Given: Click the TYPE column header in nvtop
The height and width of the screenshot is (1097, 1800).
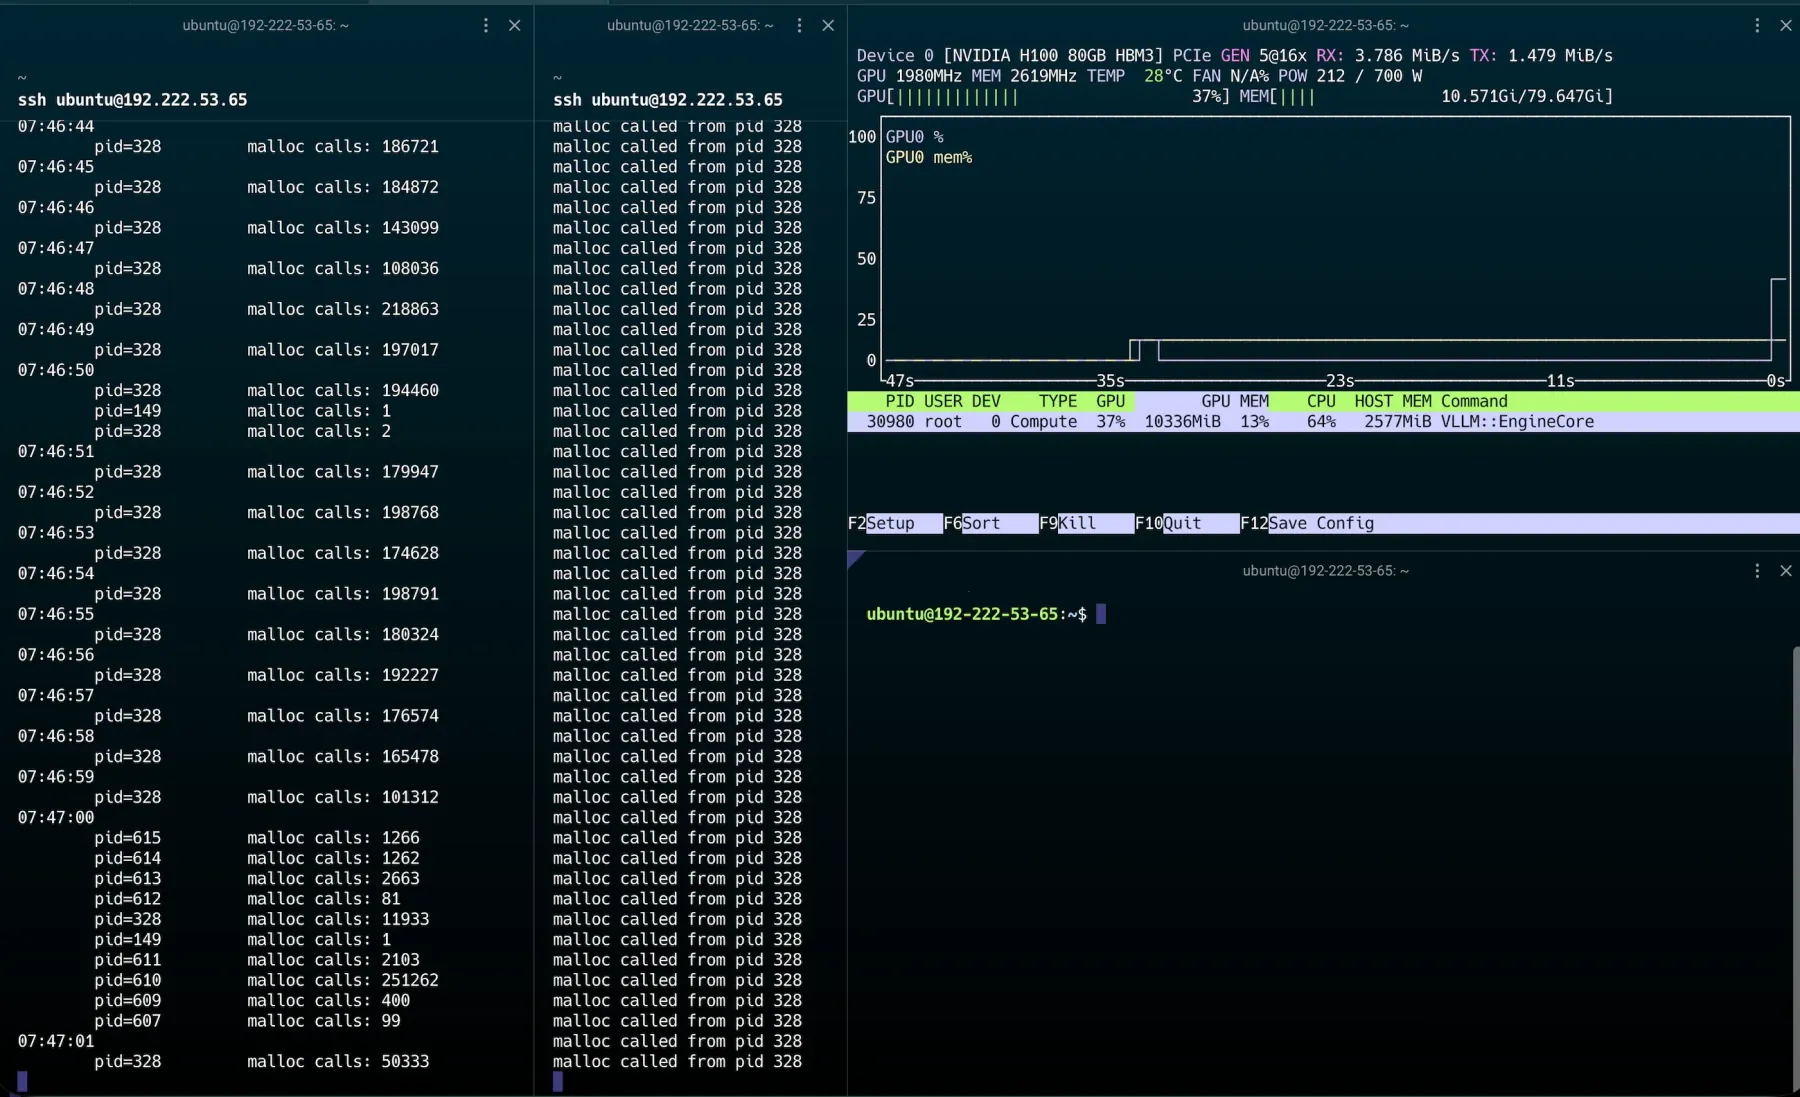Looking at the screenshot, I should (1058, 401).
